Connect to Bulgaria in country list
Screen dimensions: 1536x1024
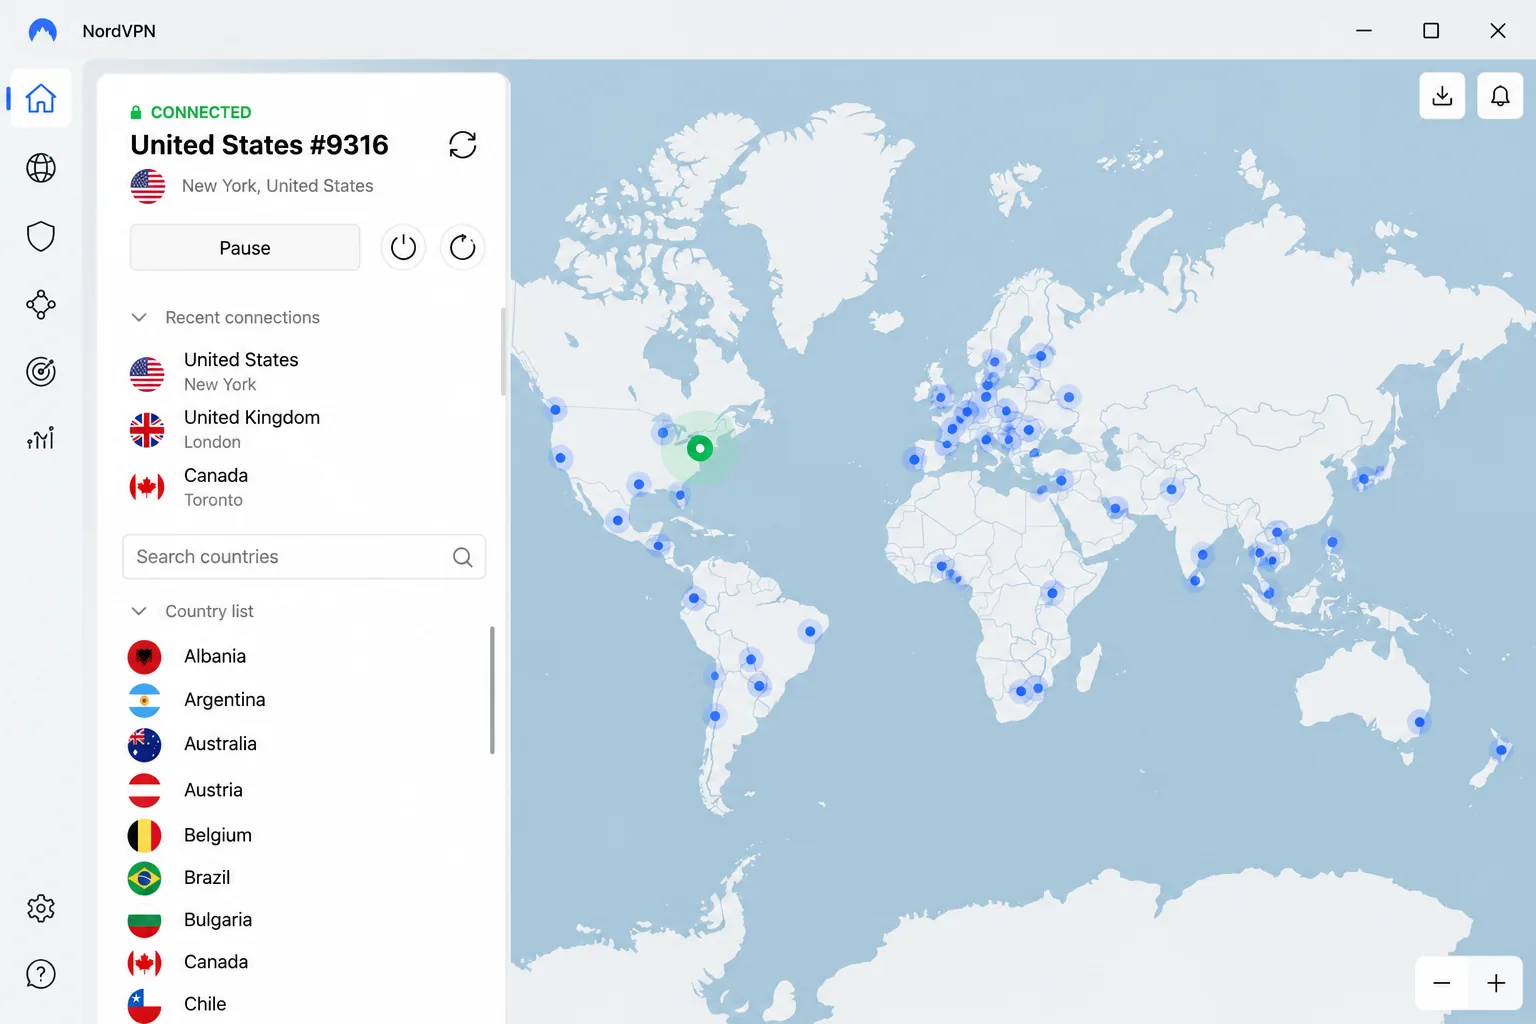[305, 920]
